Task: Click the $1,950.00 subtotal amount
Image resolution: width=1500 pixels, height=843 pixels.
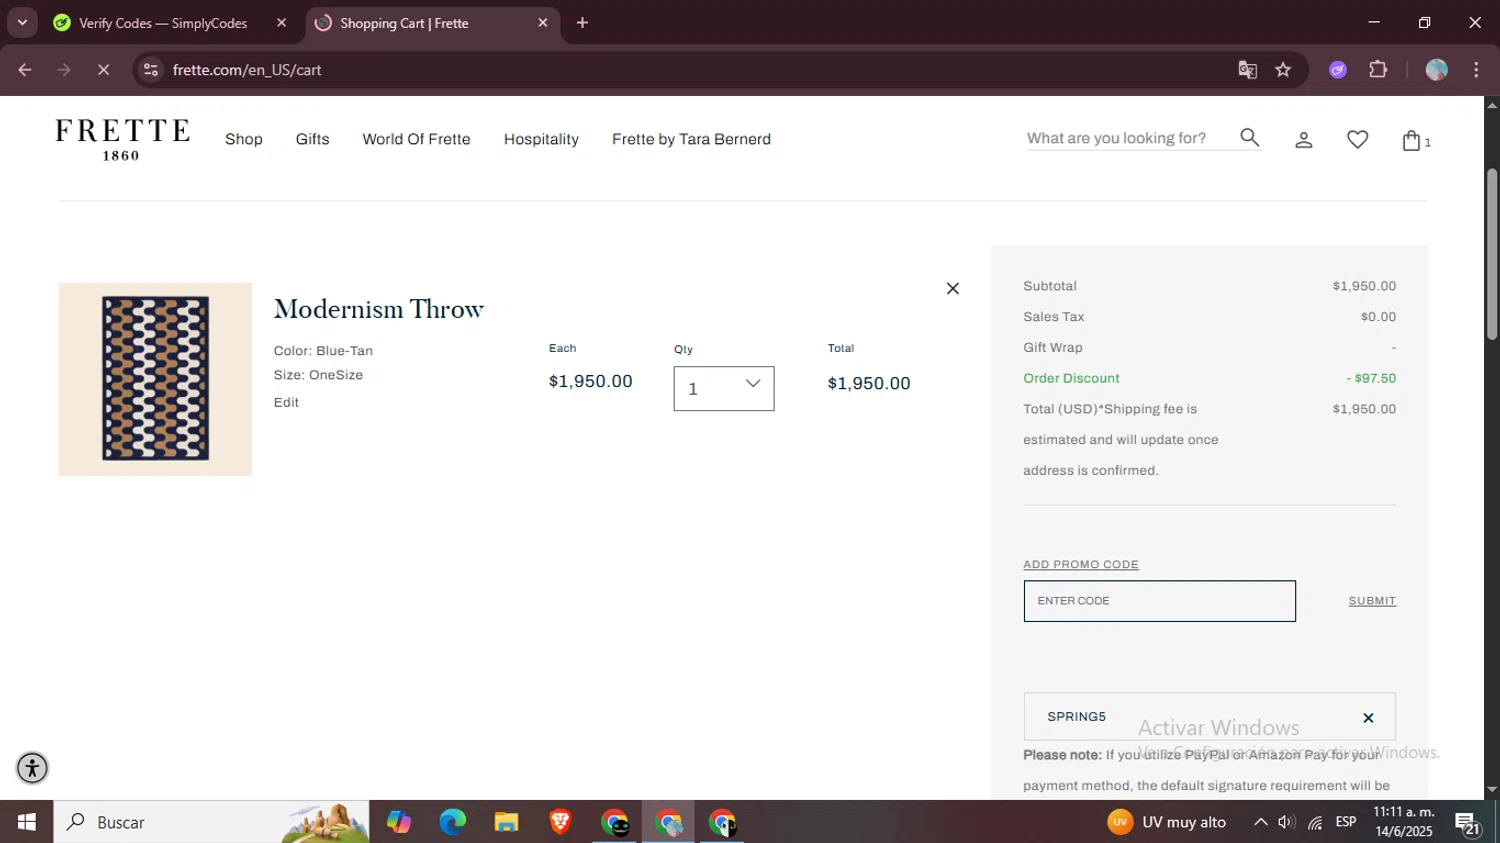Action: [x=1364, y=286]
